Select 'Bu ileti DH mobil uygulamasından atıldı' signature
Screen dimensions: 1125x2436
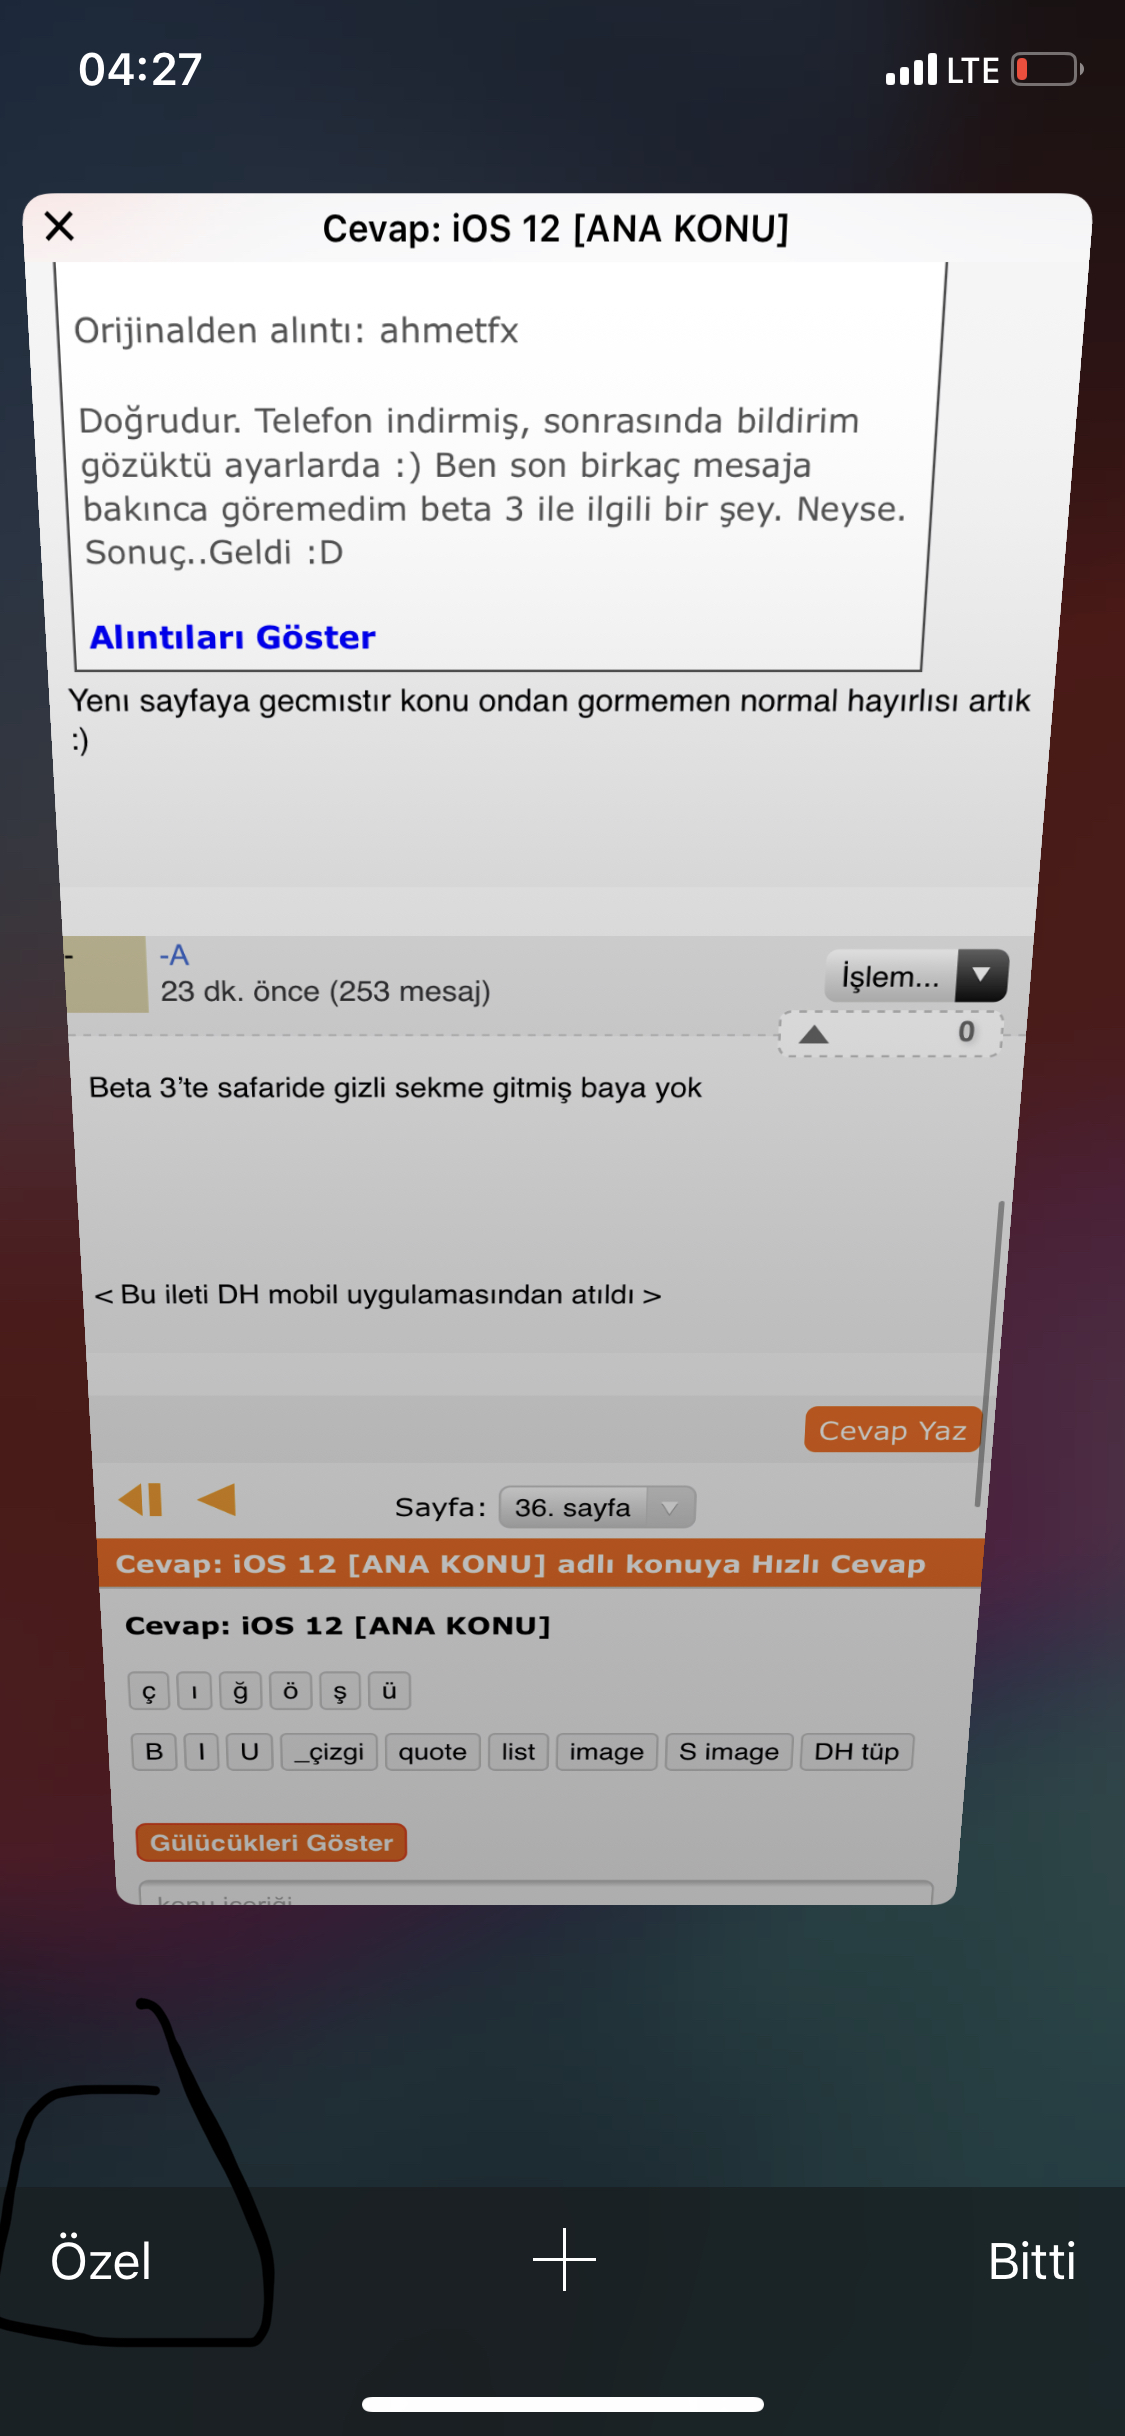pos(377,1294)
